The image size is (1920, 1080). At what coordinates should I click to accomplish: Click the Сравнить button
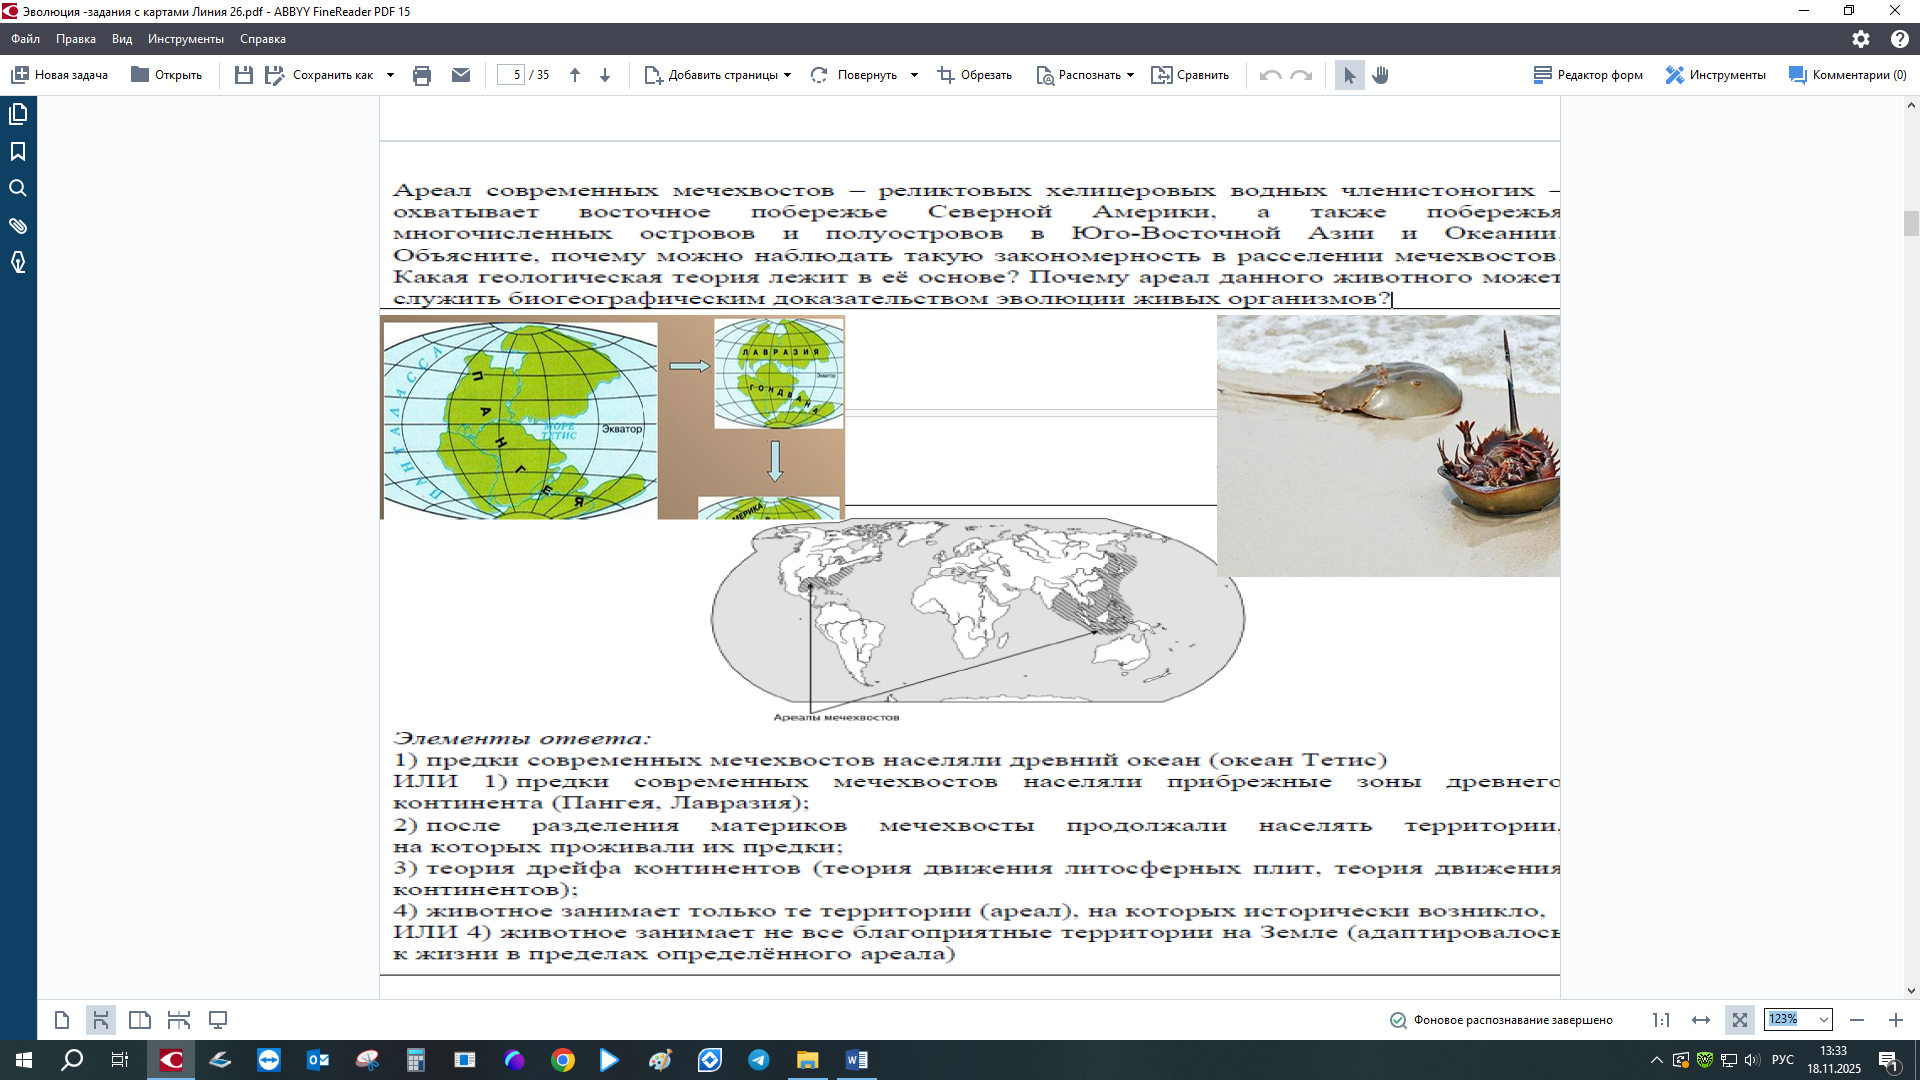click(1190, 75)
